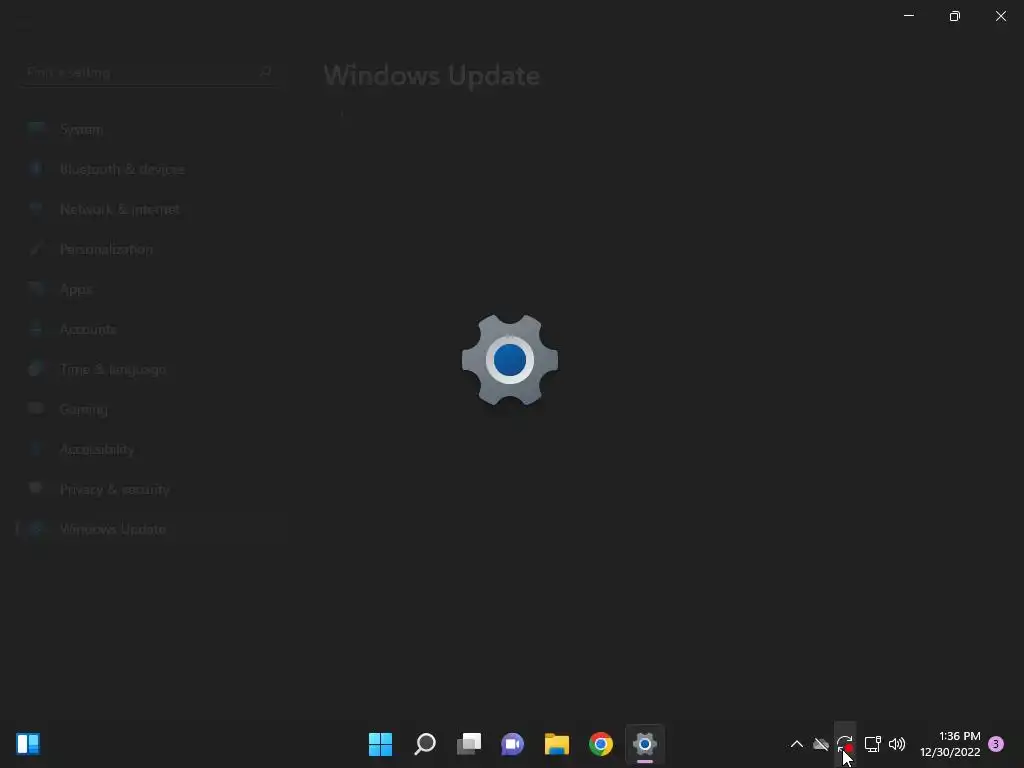The height and width of the screenshot is (768, 1024).
Task: Click the Settings gear on taskbar
Action: pyautogui.click(x=645, y=744)
